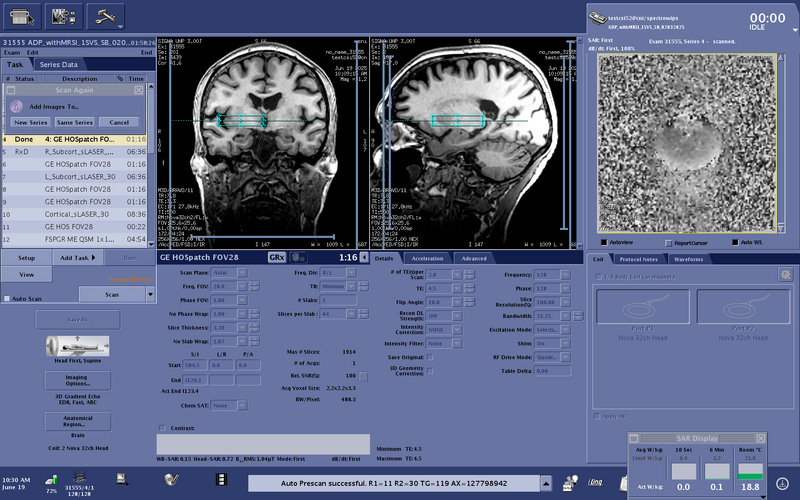Open the Recon DL Strength dropdown
The image size is (800, 500).
click(457, 316)
